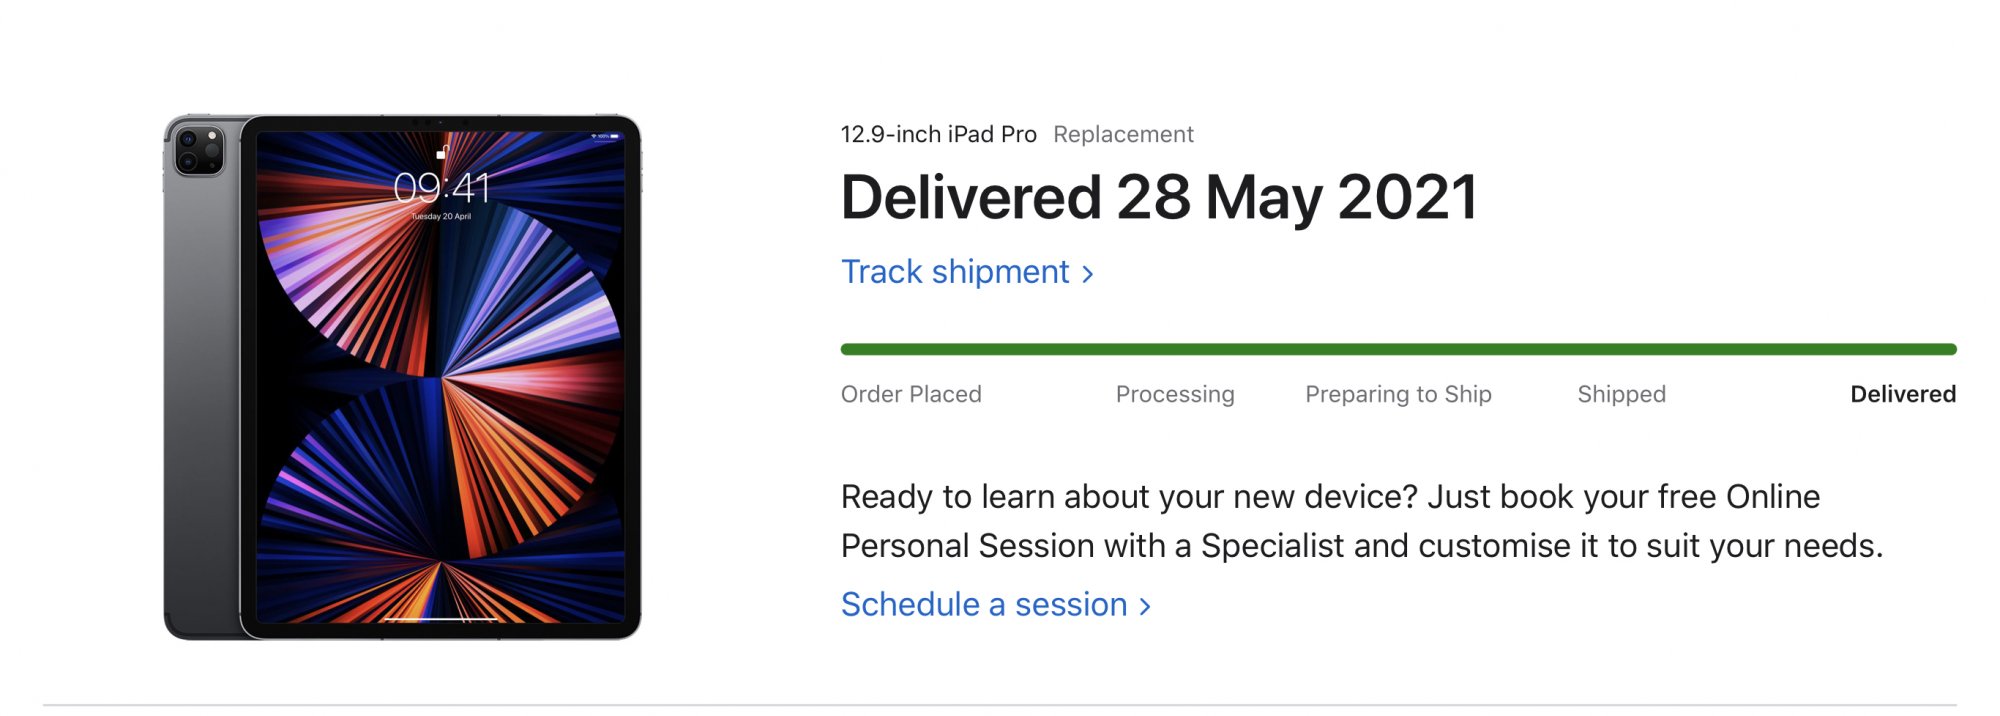This screenshot has width=2000, height=716.
Task: Click the chevron after Track shipment
Action: 1088,274
